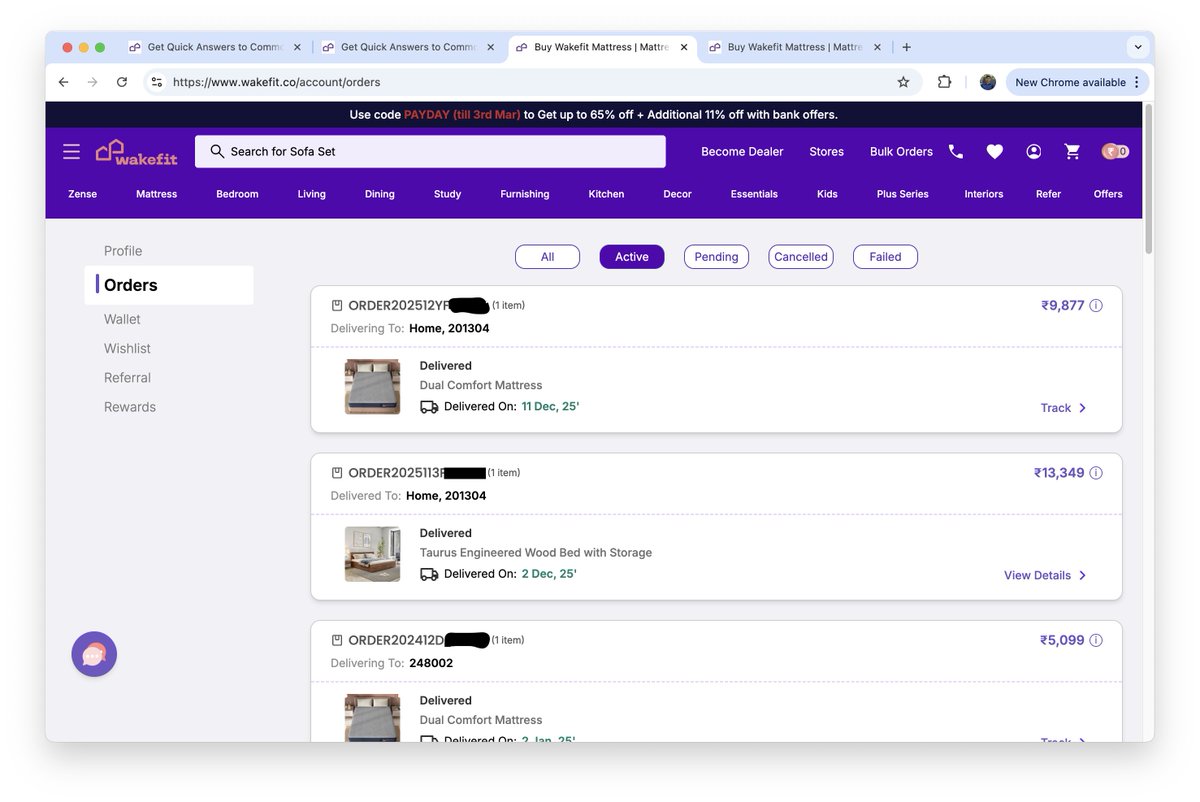Open the tab search dropdown arrow

click(x=1137, y=47)
